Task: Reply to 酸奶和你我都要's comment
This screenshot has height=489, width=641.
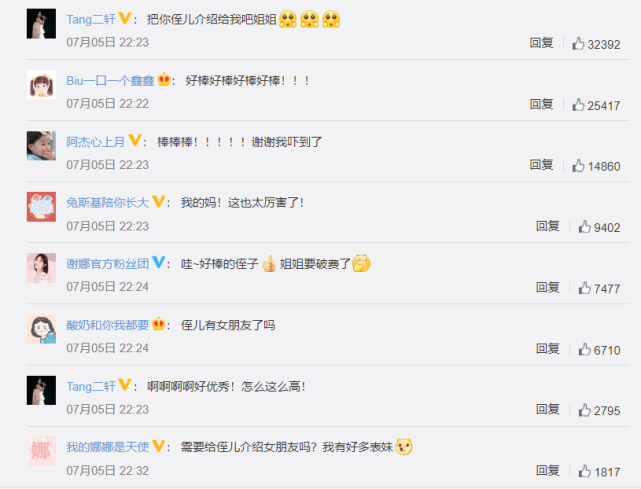Action: [x=548, y=349]
